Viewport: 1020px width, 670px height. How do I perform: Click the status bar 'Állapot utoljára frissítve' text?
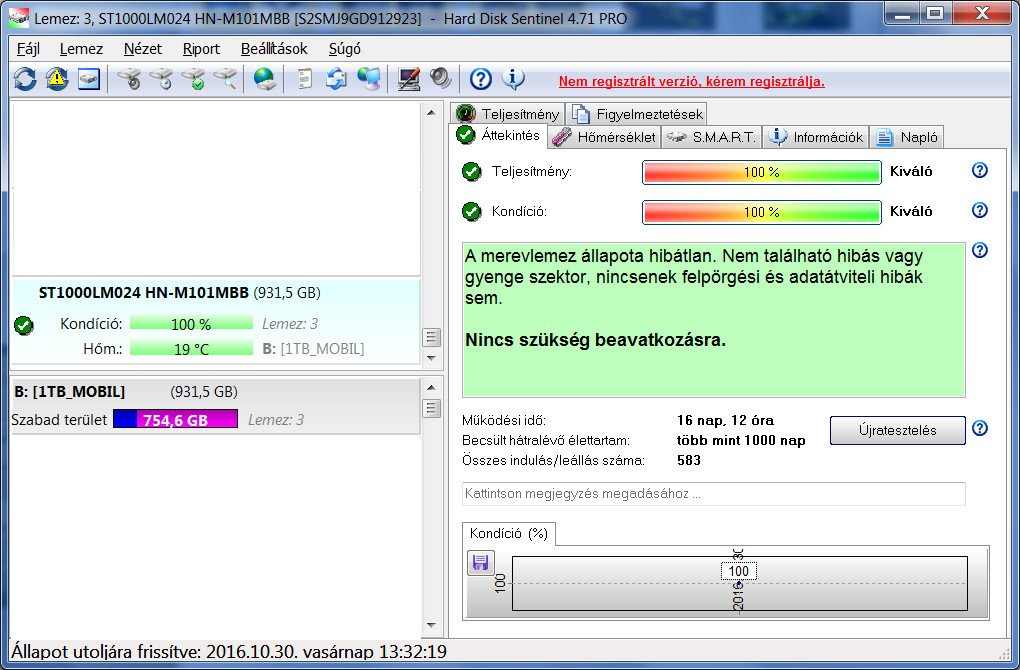[229, 651]
